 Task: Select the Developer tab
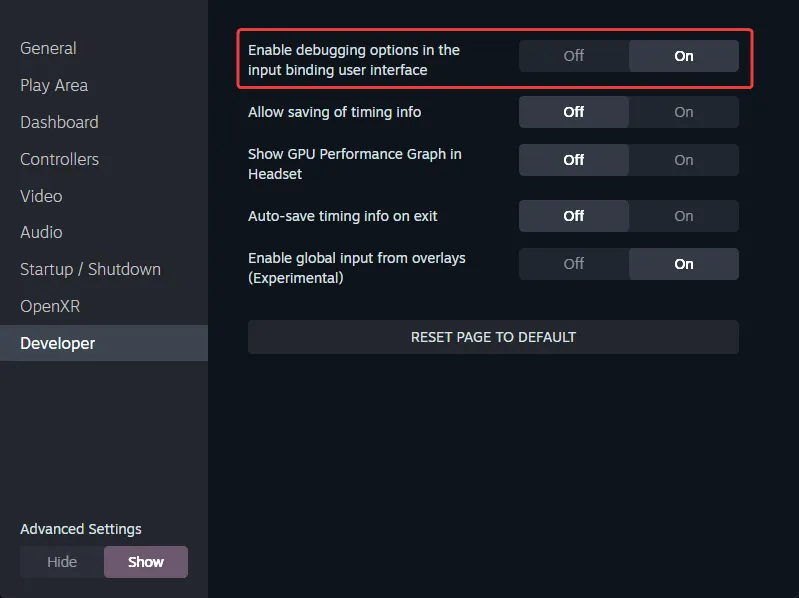click(58, 343)
